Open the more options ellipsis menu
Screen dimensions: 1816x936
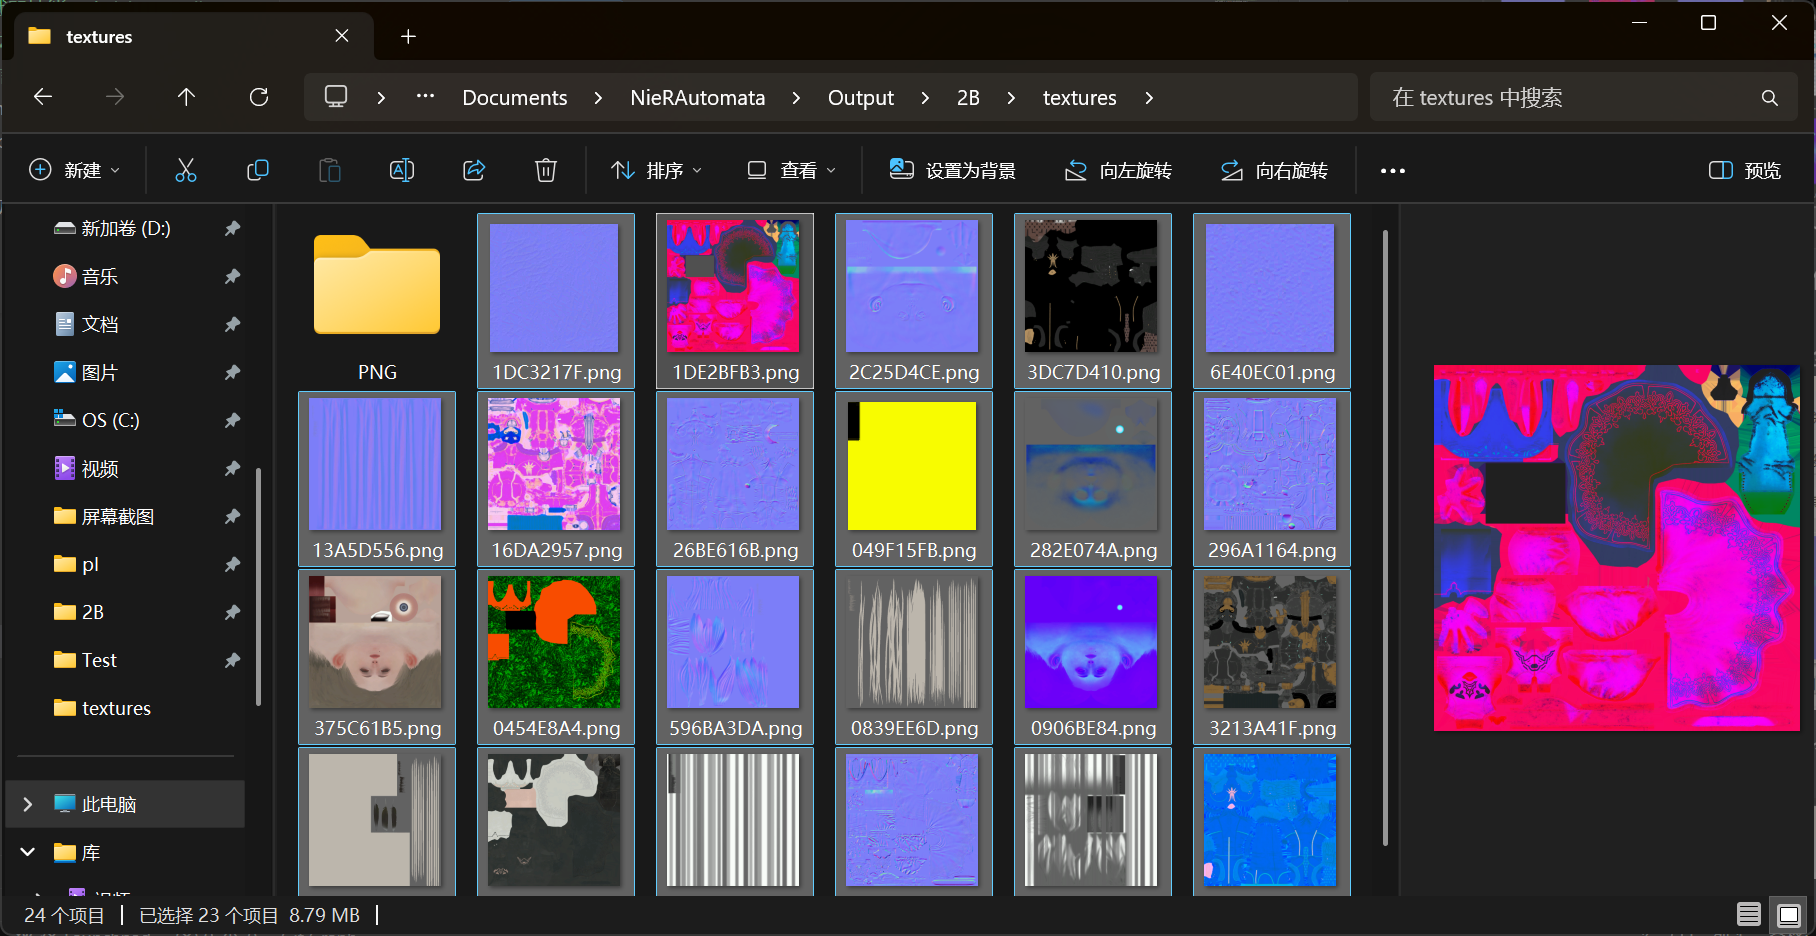tap(1392, 171)
